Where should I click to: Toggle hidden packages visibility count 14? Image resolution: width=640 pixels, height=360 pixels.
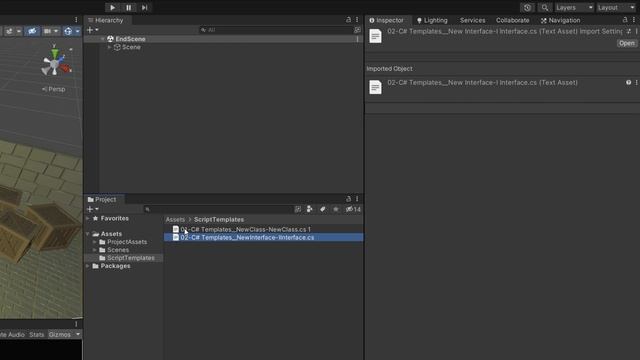pos(353,209)
